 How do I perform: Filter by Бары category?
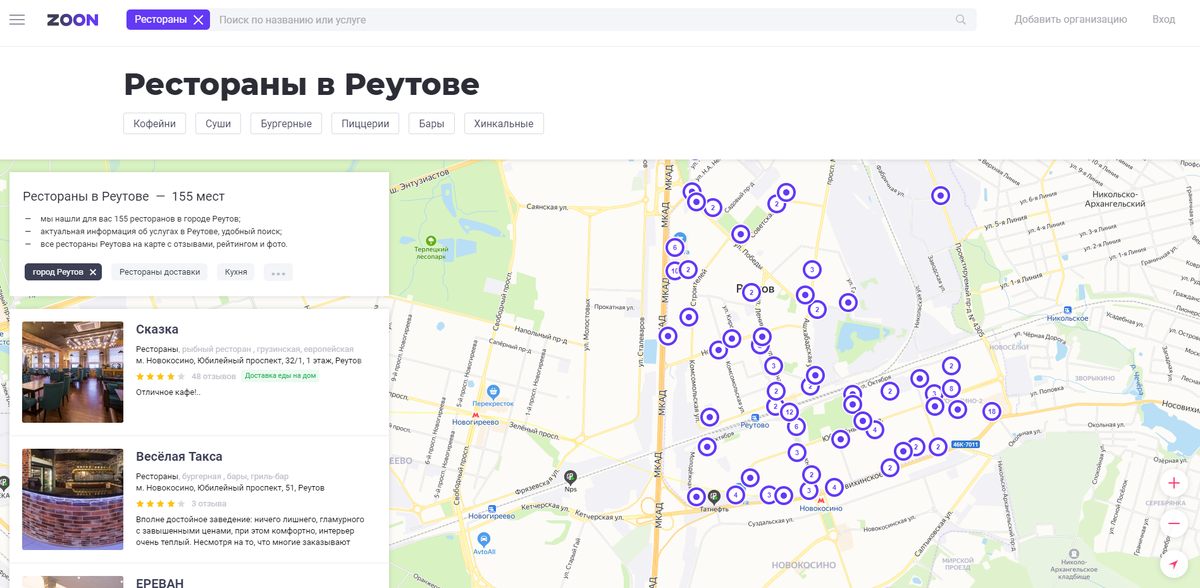point(432,124)
